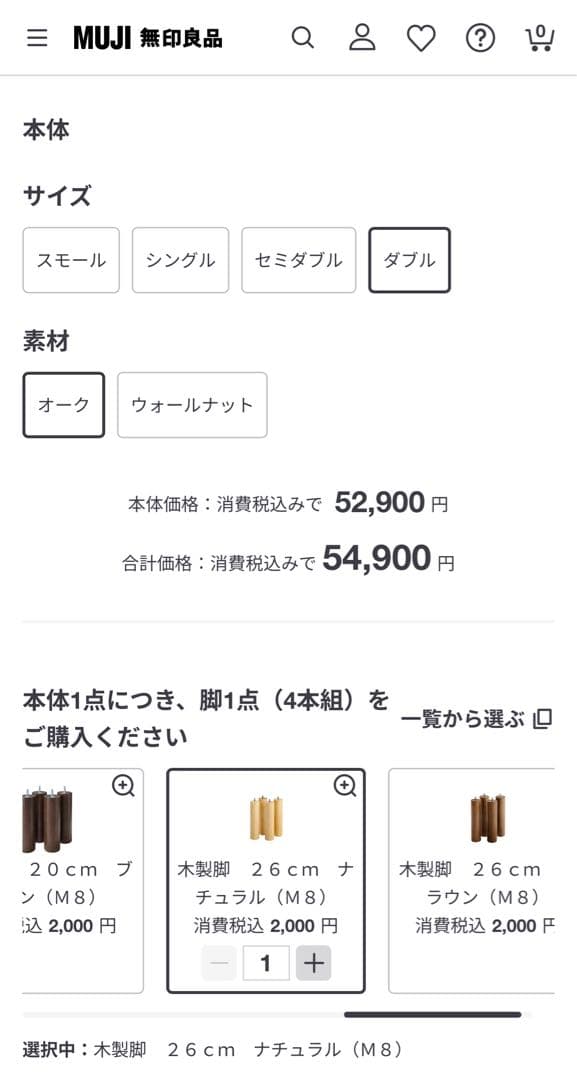This screenshot has height=1080, width=577.
Task: Increase leg quantity with the plus button
Action: (x=315, y=962)
